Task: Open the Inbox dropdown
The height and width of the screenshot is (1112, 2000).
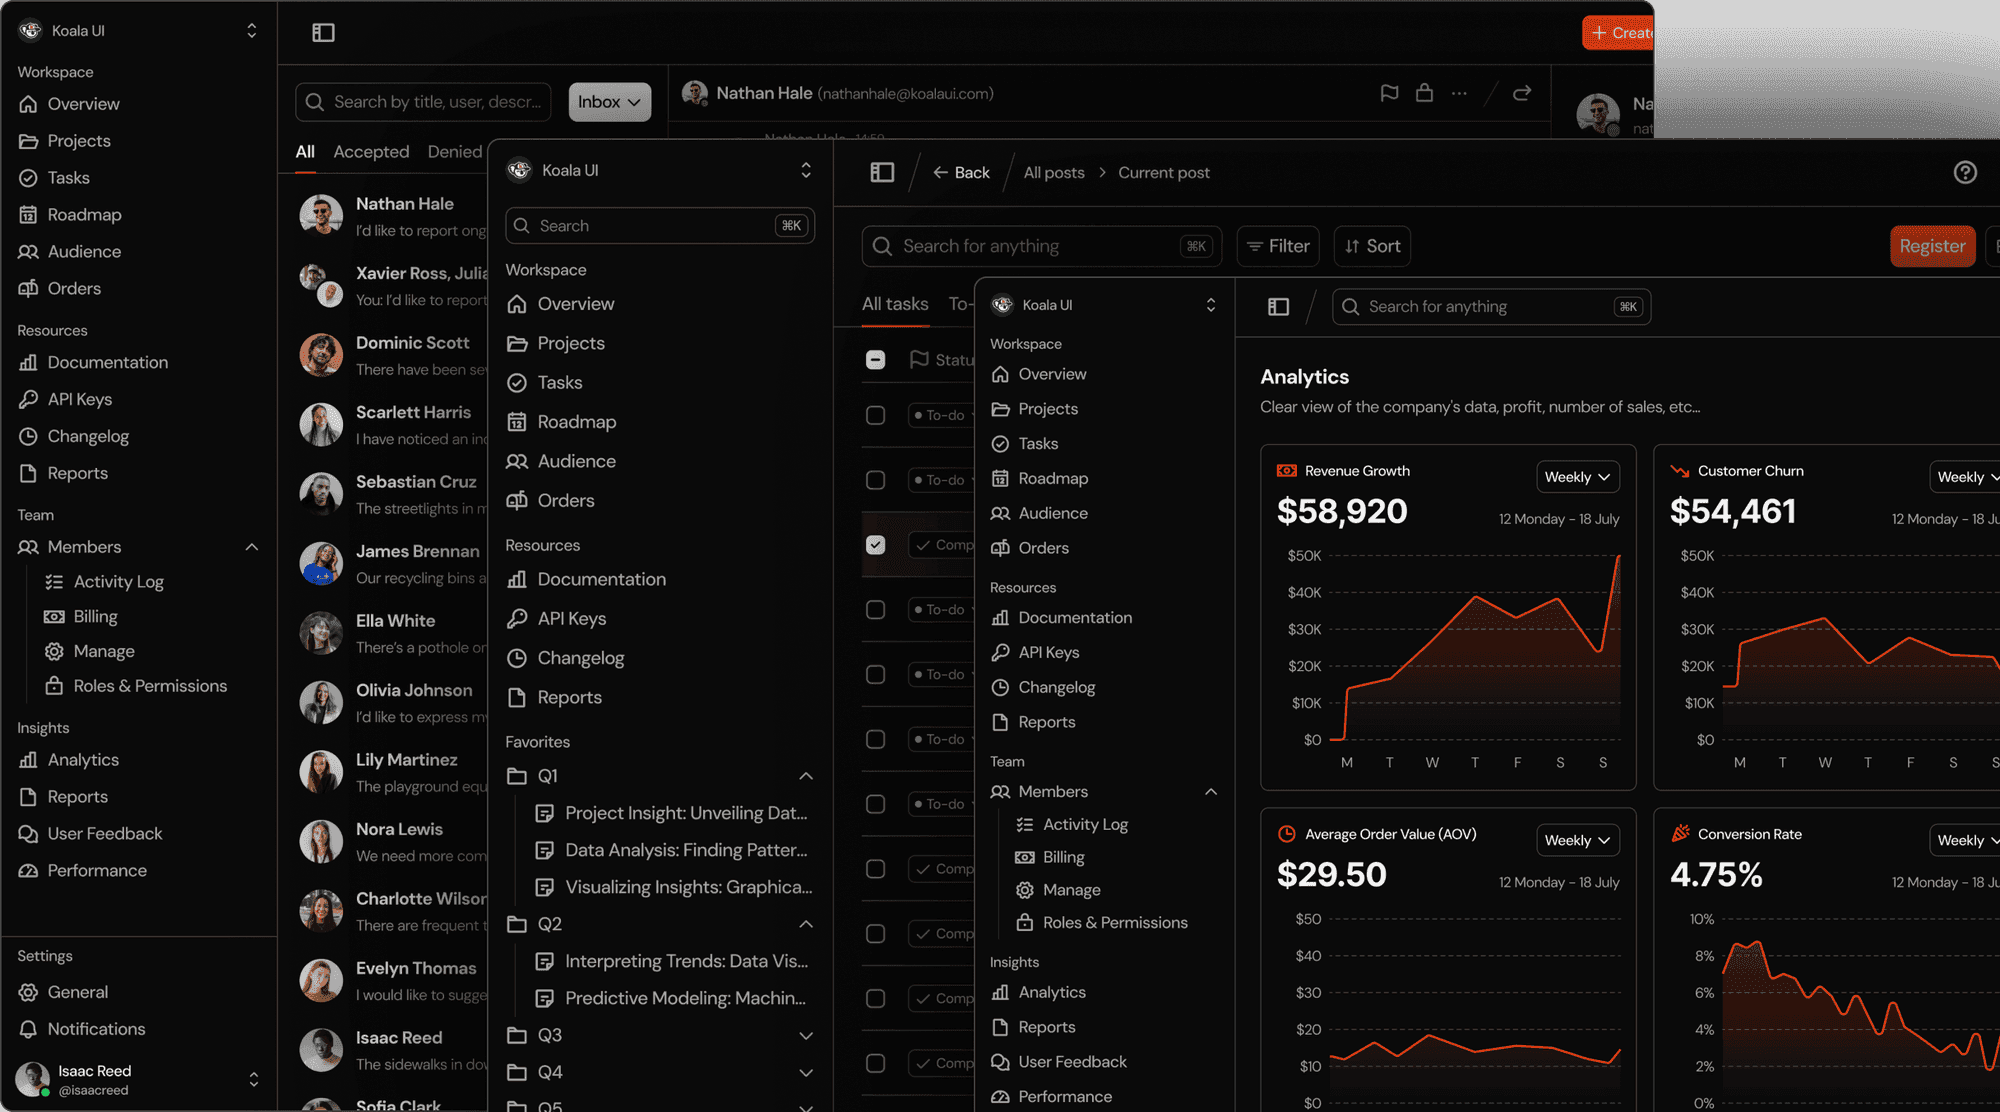Action: (x=609, y=102)
